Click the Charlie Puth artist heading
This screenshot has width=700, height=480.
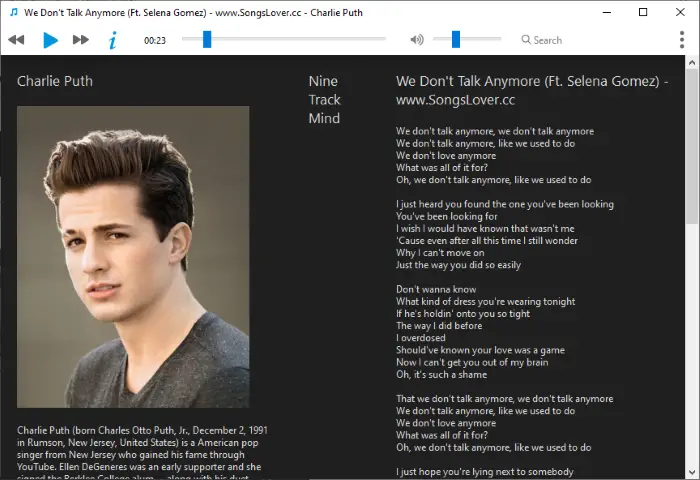[55, 81]
